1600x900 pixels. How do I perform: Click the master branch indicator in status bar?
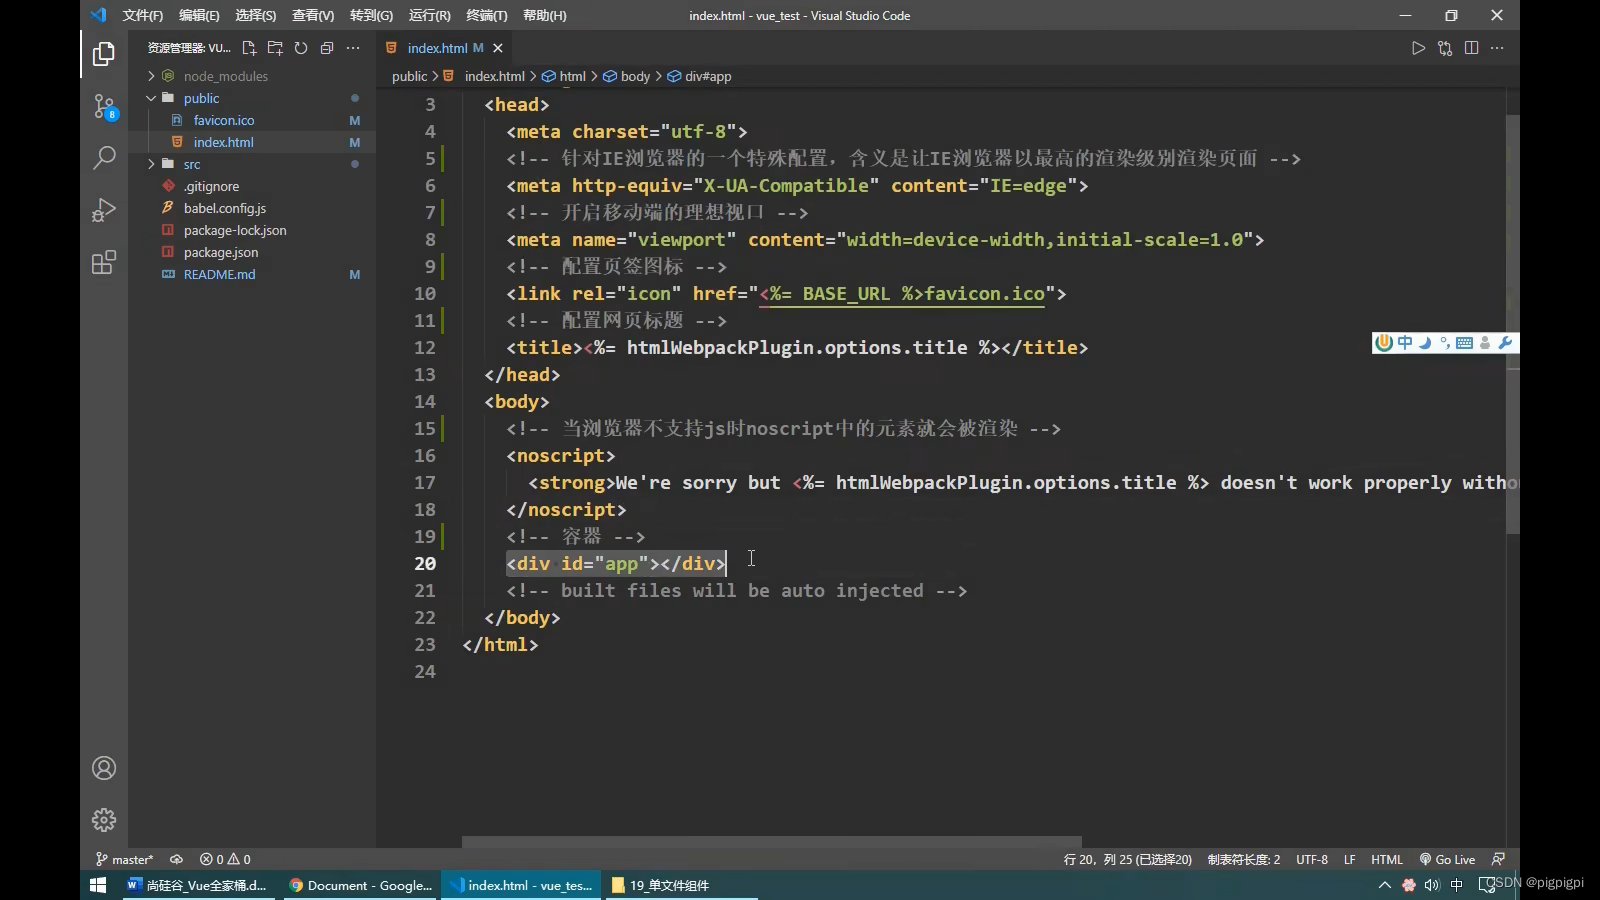coord(125,859)
